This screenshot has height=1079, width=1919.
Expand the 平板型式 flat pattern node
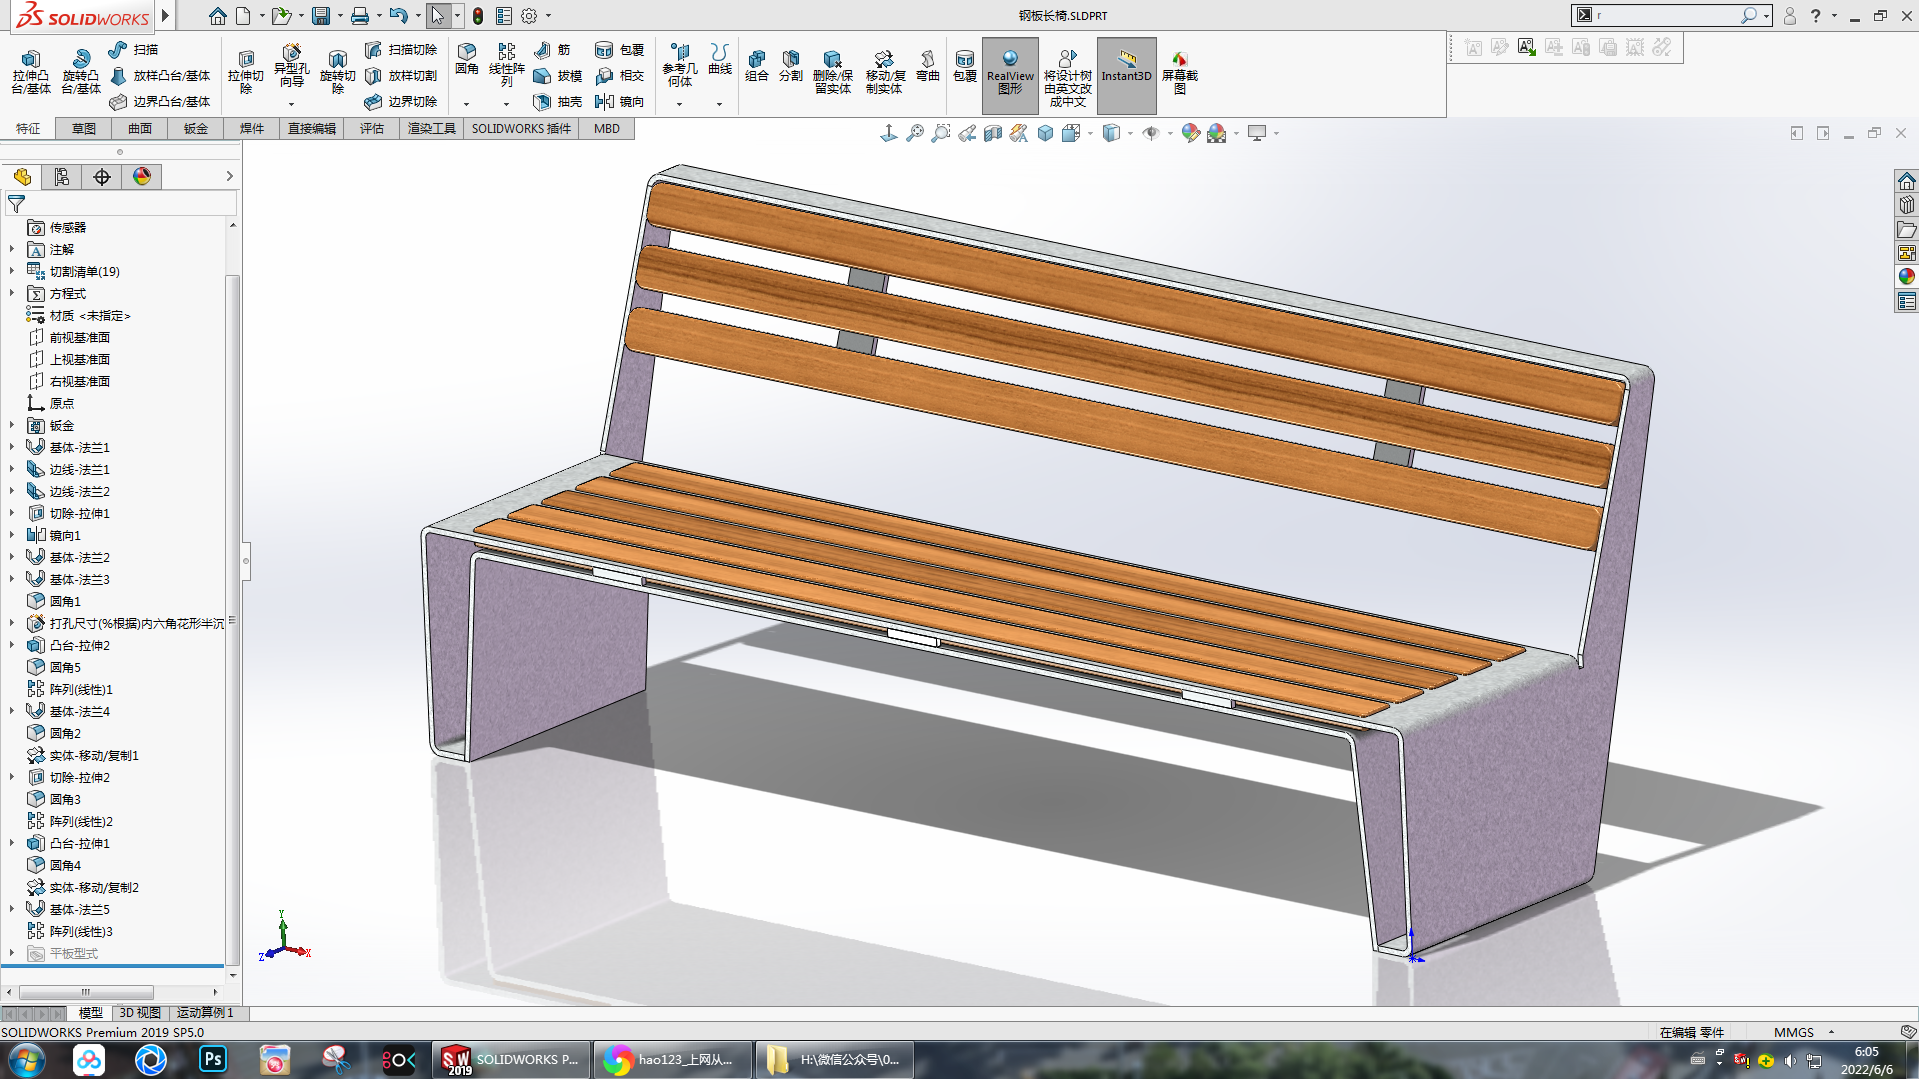pos(12,953)
